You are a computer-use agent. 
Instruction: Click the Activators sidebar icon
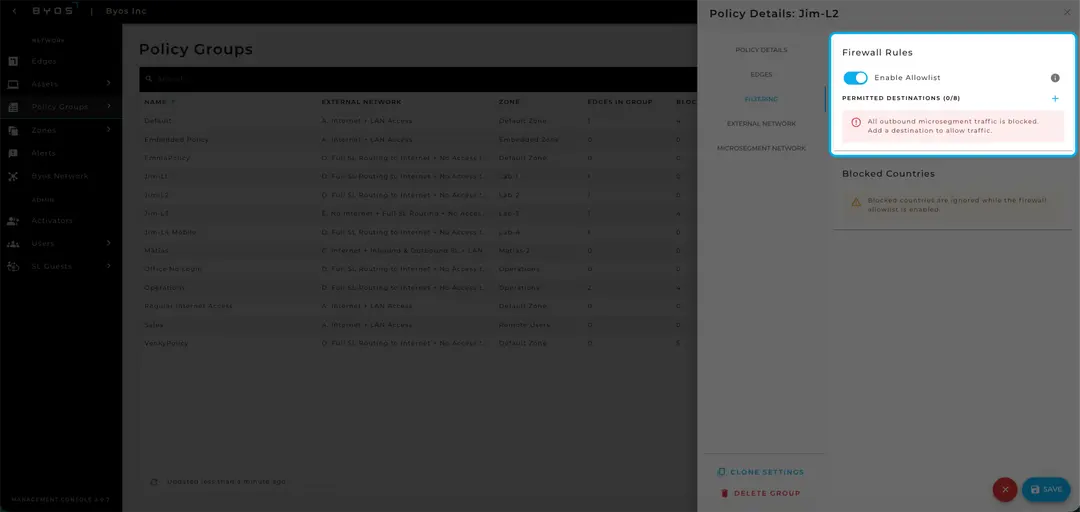point(13,221)
